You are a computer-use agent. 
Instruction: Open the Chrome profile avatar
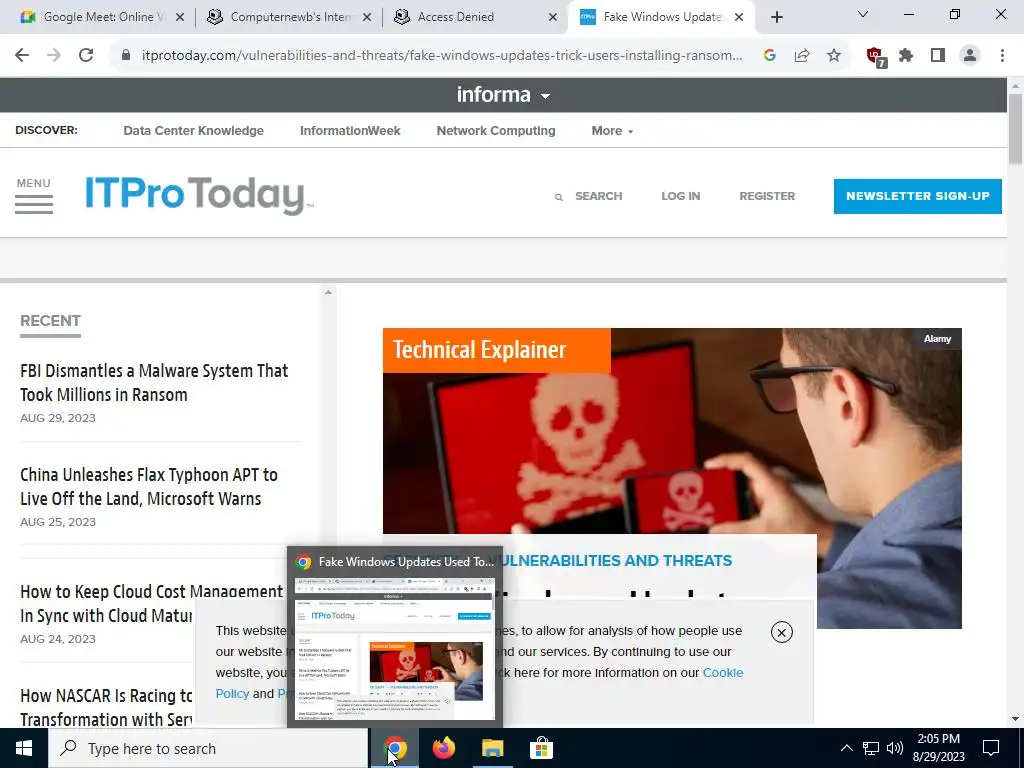(970, 56)
